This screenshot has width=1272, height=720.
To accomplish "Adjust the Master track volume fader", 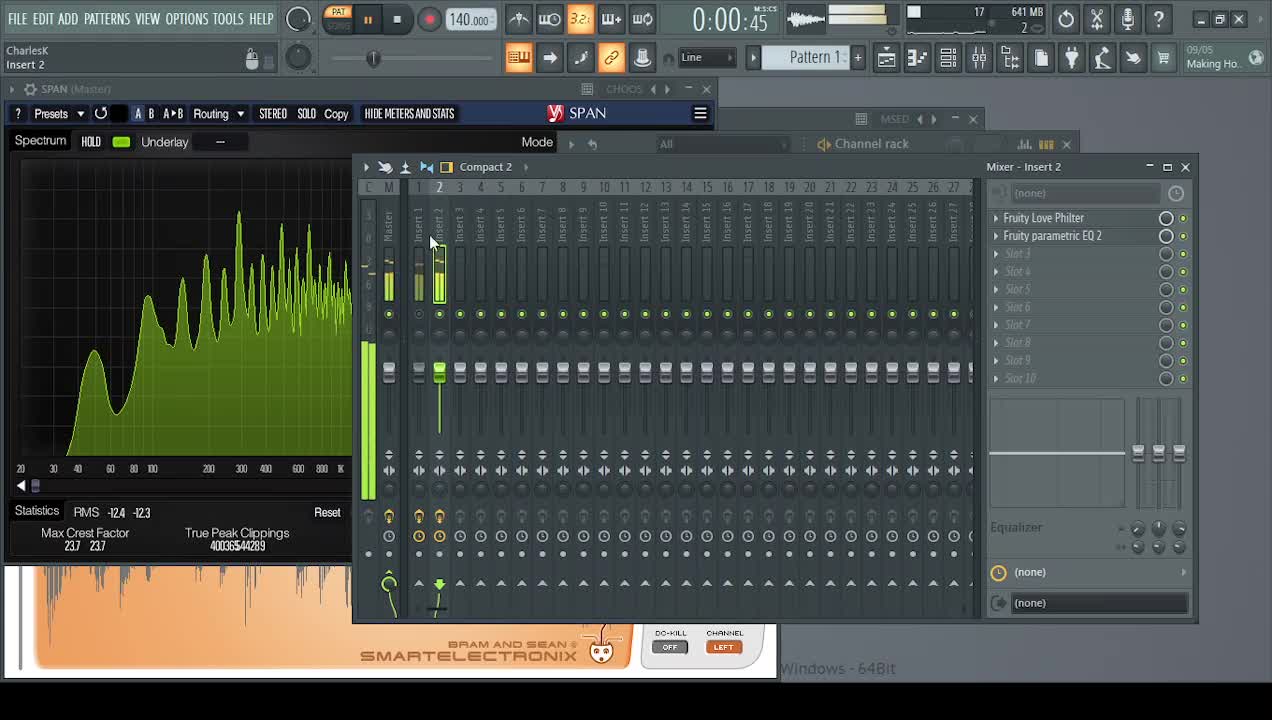I will click(x=389, y=372).
